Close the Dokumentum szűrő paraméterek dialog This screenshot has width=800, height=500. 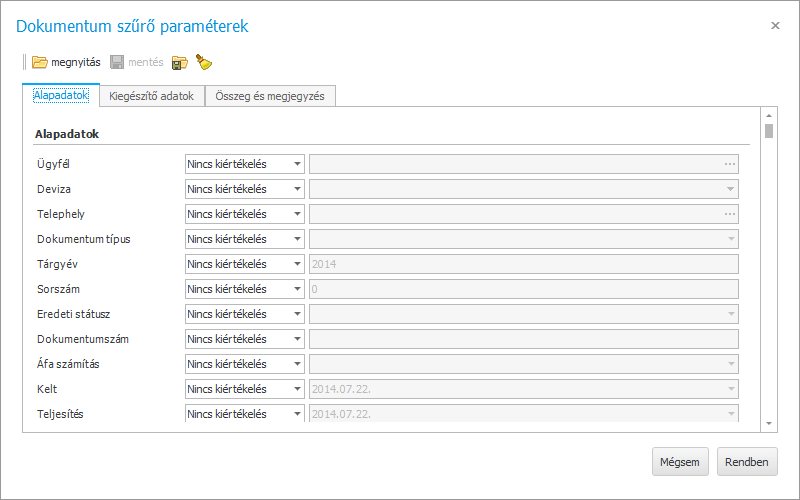pyautogui.click(x=775, y=26)
